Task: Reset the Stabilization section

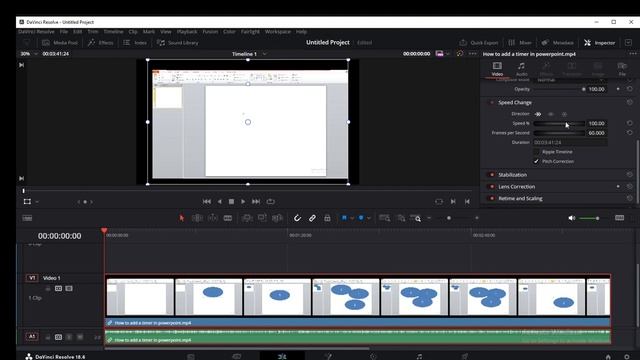Action: click(630, 175)
